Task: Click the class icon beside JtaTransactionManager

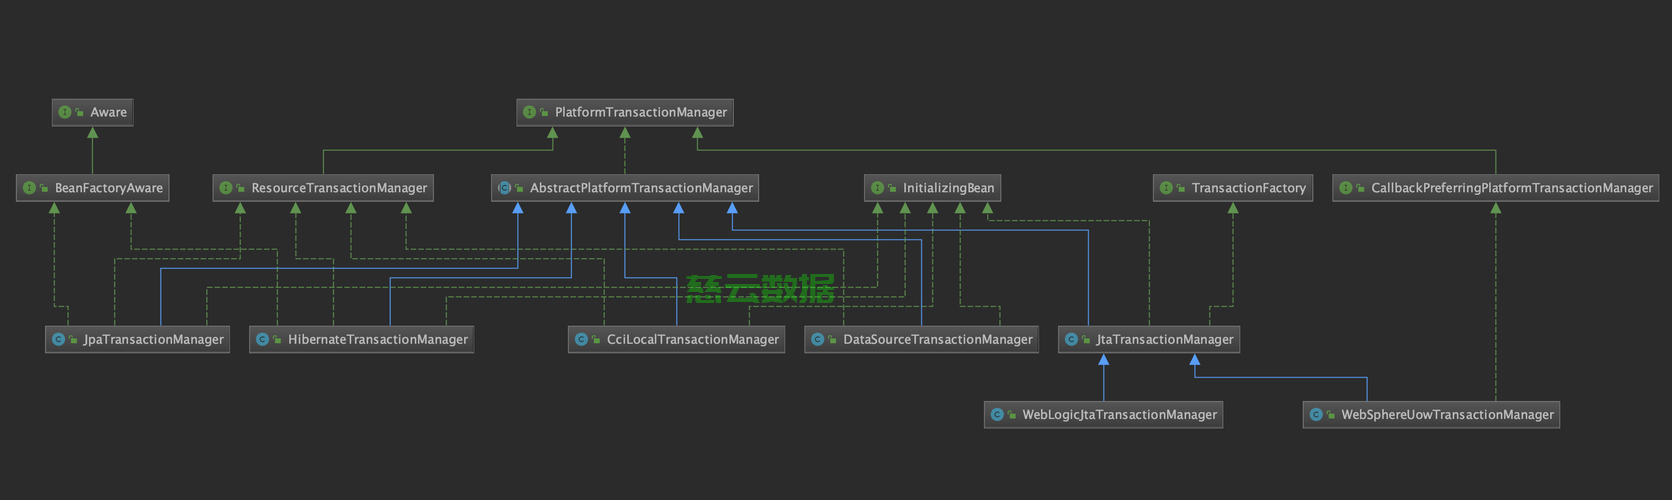Action: (x=1071, y=340)
